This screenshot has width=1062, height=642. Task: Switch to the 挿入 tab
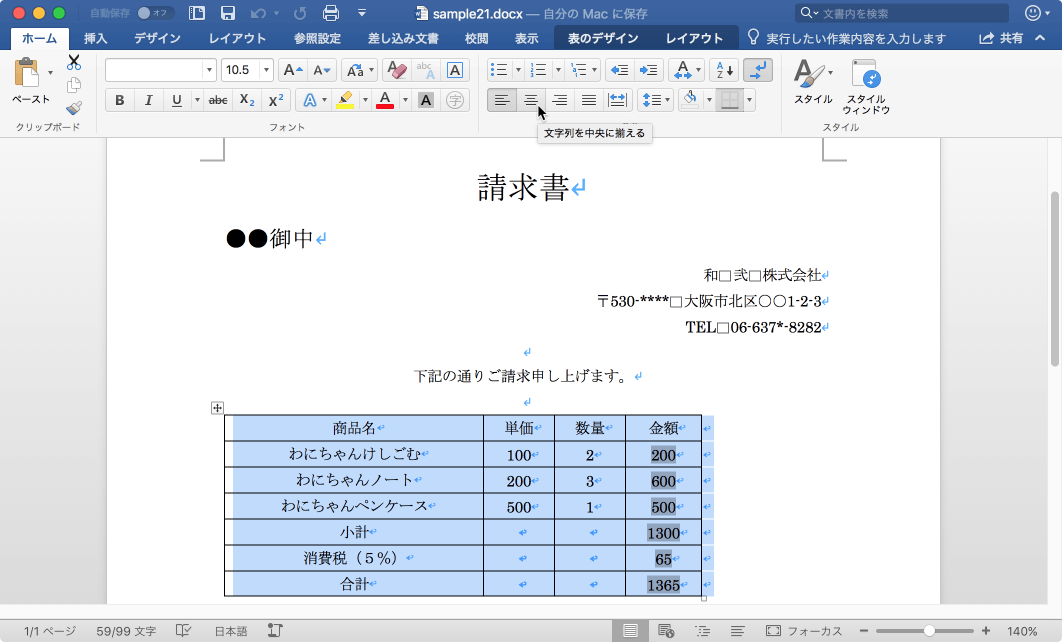(x=95, y=39)
